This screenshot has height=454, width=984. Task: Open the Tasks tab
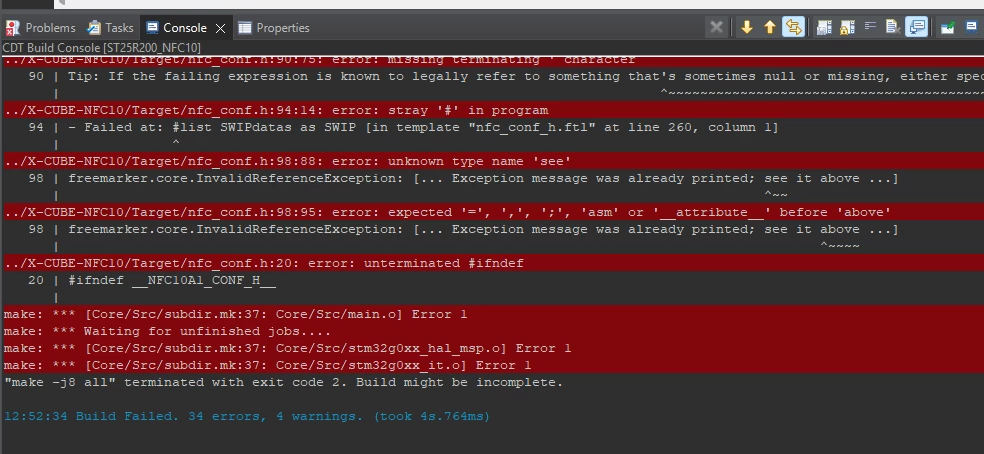click(x=110, y=28)
